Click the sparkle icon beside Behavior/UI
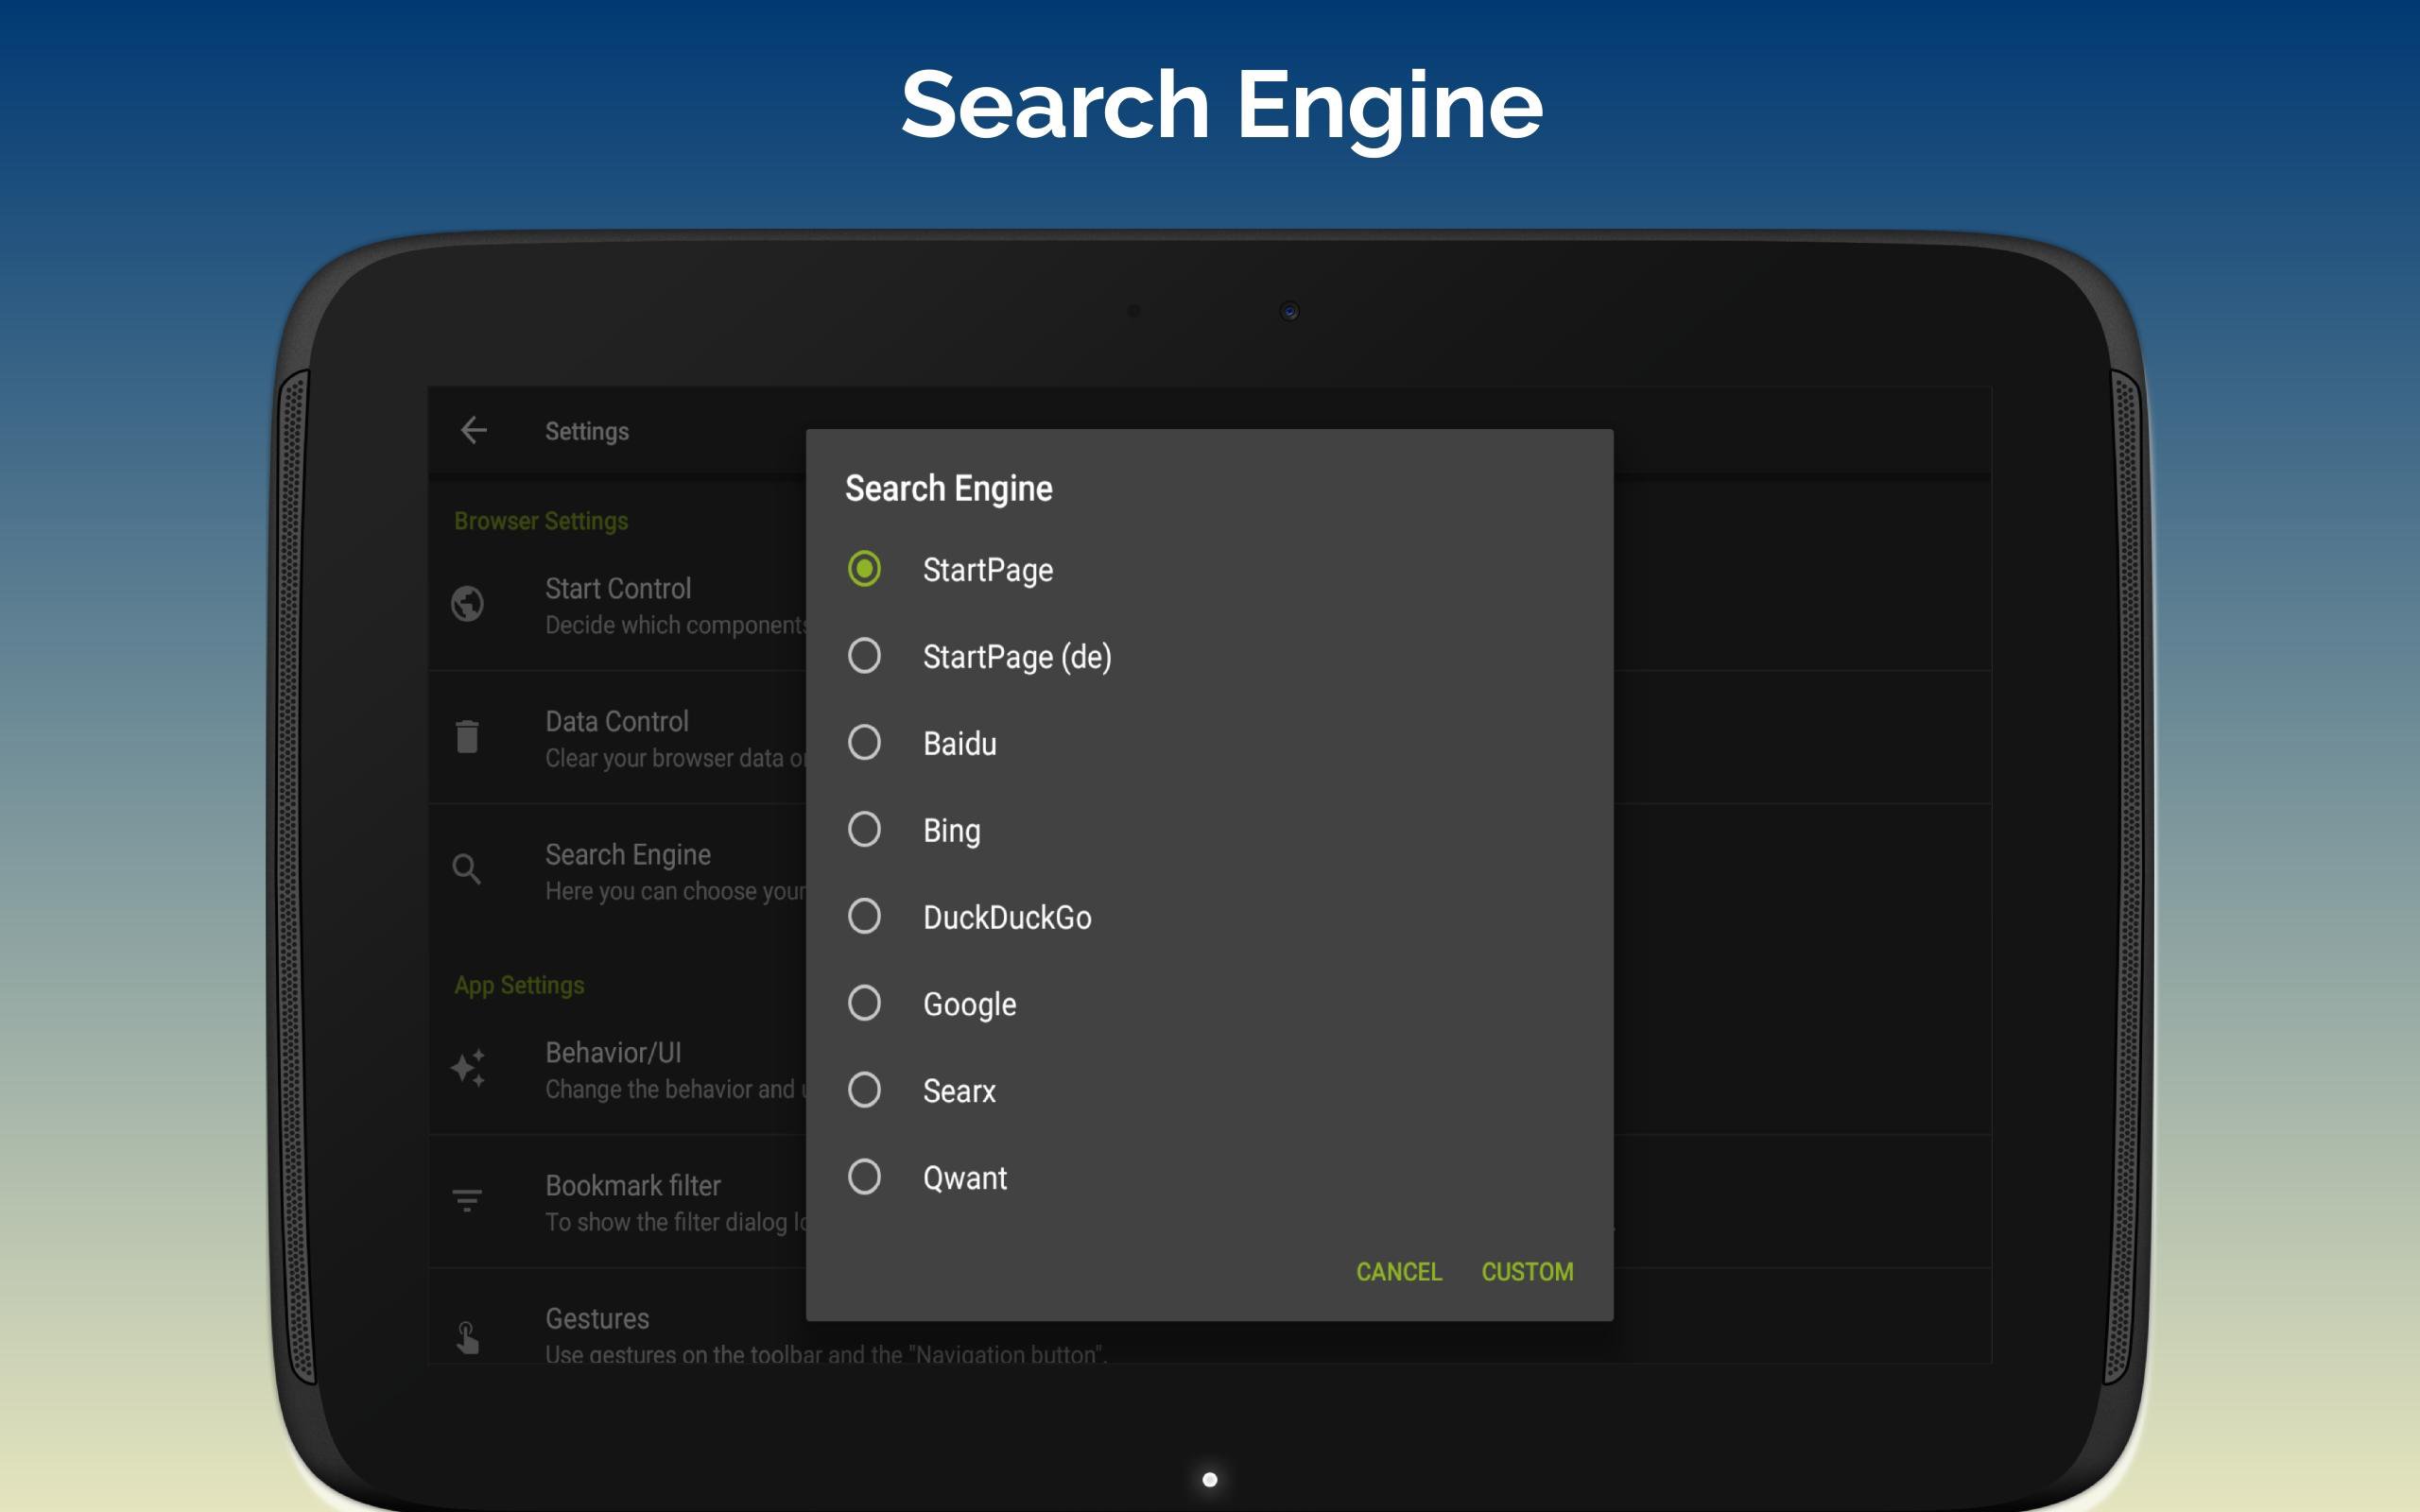The height and width of the screenshot is (1512, 2420). [467, 1068]
